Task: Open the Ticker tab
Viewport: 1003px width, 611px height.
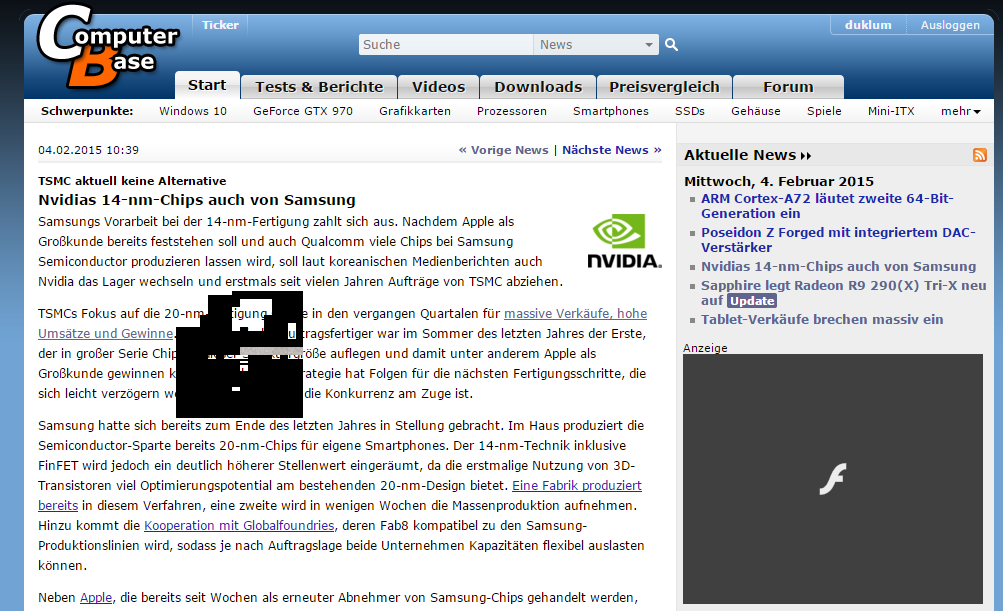Action: tap(220, 25)
